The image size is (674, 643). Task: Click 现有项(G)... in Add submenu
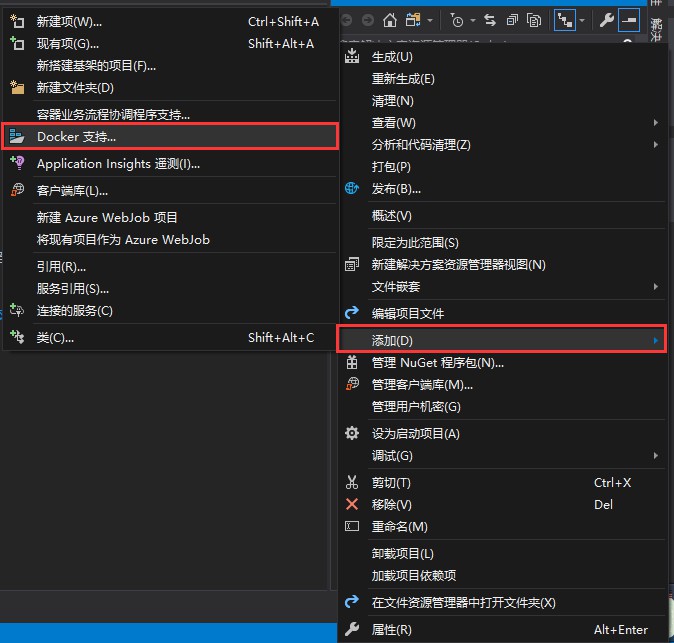tap(170, 44)
